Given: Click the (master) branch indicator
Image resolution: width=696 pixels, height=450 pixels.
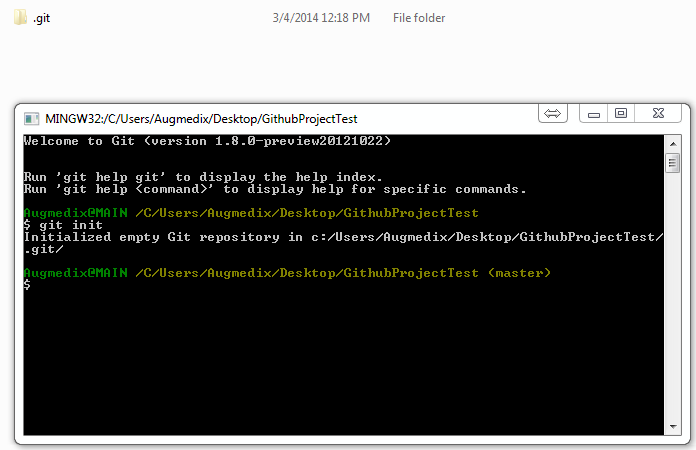Looking at the screenshot, I should 519,273.
